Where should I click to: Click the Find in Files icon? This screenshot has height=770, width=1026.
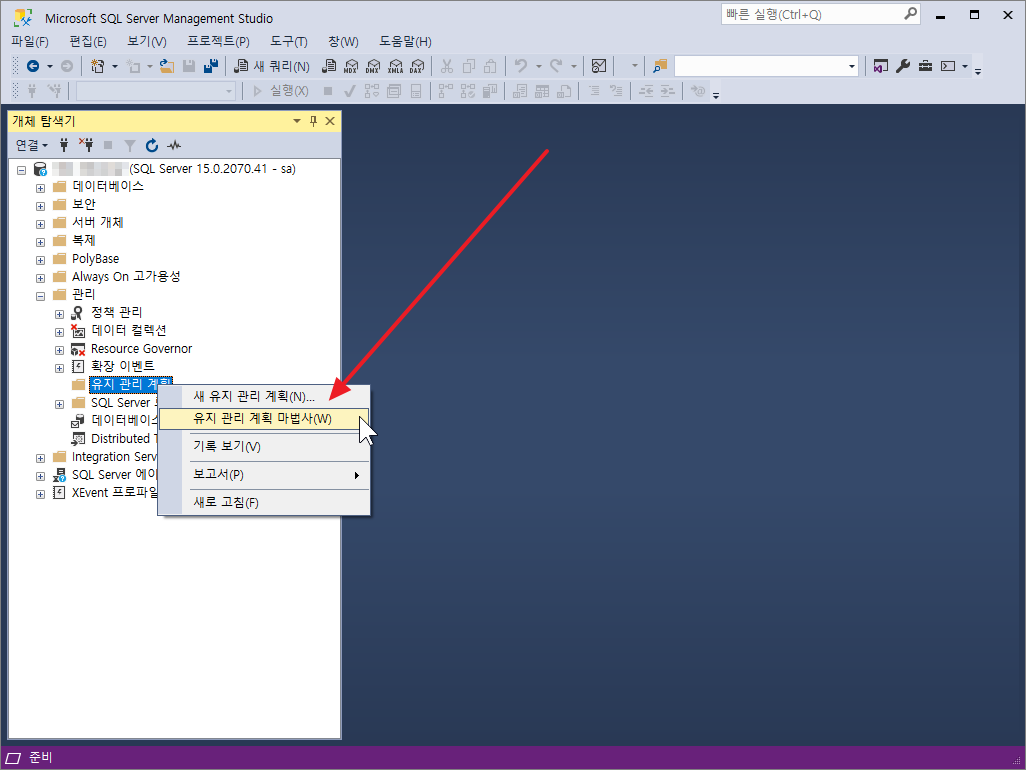[x=660, y=66]
